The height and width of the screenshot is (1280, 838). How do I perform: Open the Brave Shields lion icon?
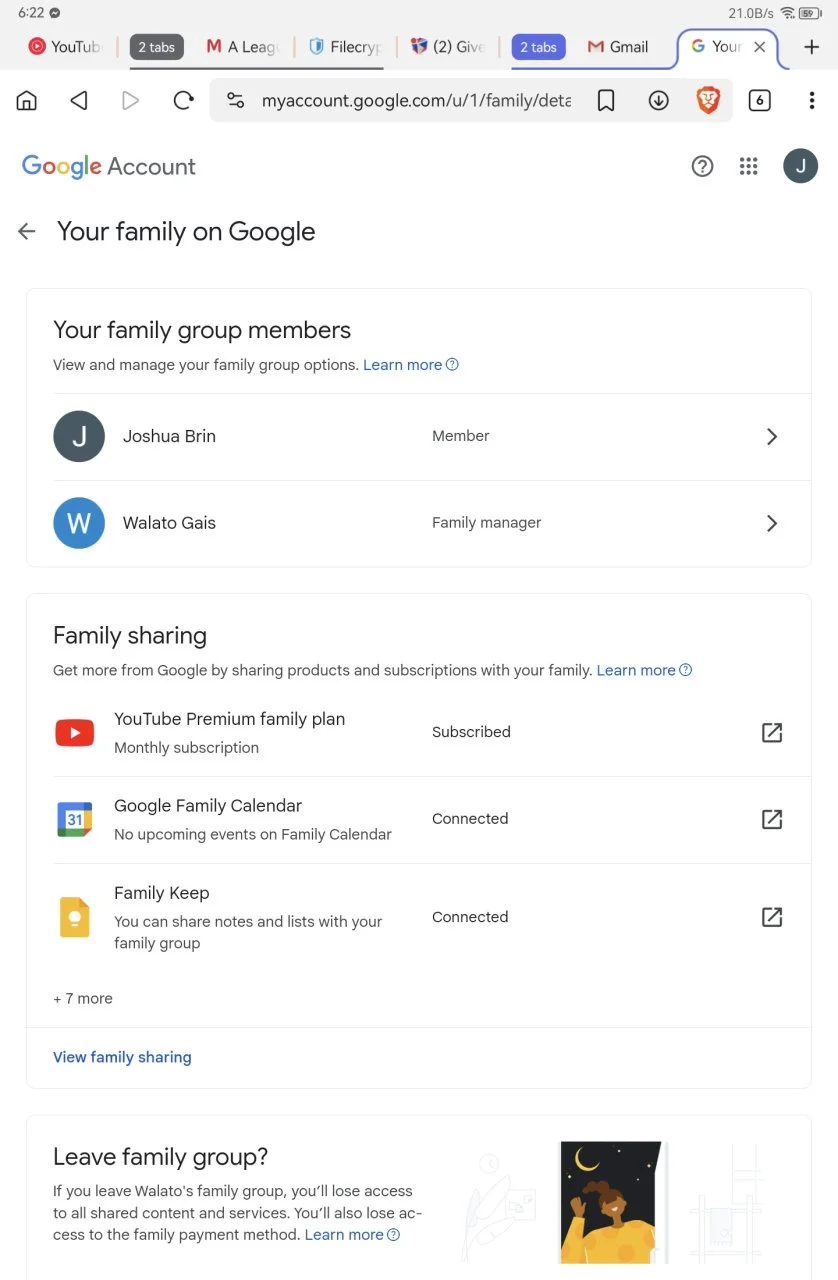pyautogui.click(x=708, y=100)
